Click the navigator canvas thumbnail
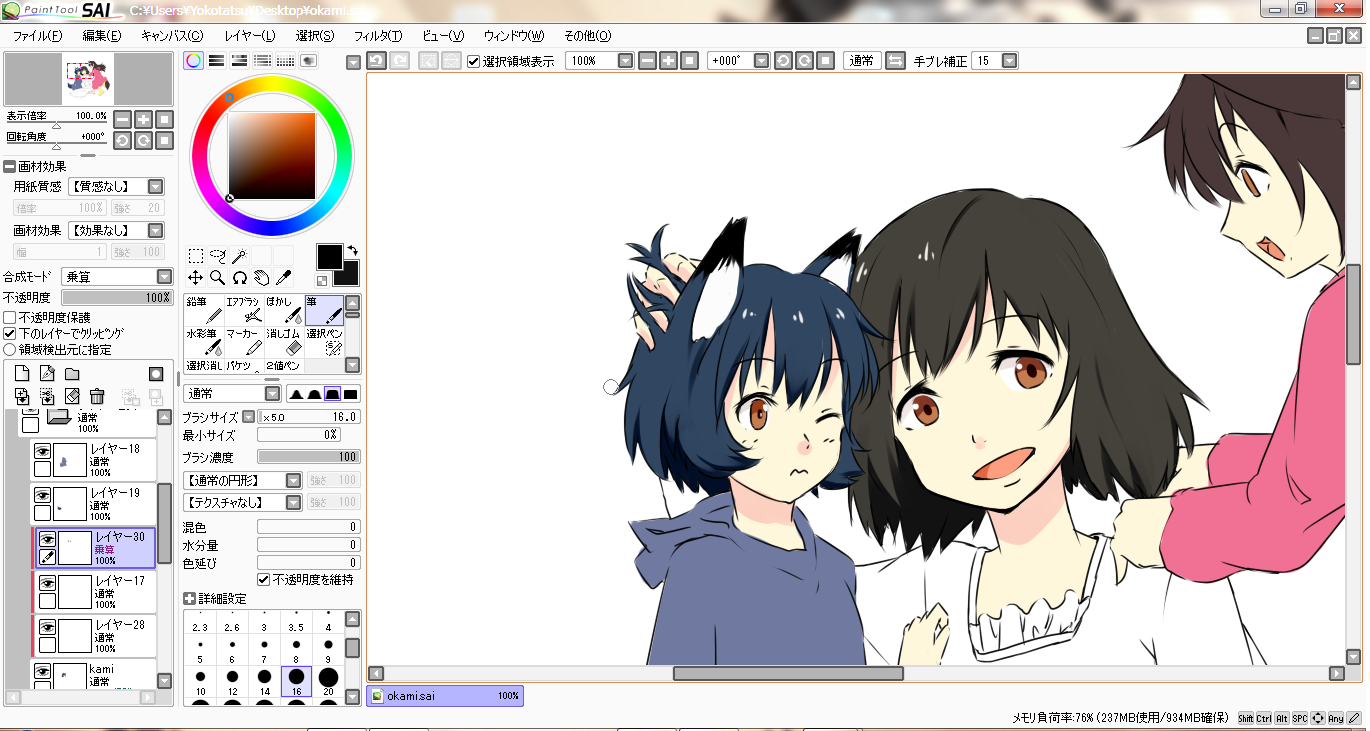Viewport: 1370px width, 731px height. pyautogui.click(x=87, y=79)
